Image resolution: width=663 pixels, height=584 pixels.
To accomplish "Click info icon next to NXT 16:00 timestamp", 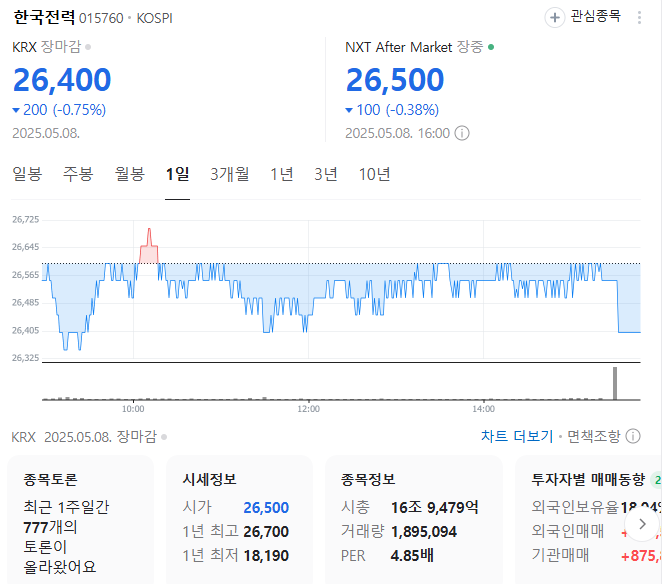I will click(x=462, y=133).
